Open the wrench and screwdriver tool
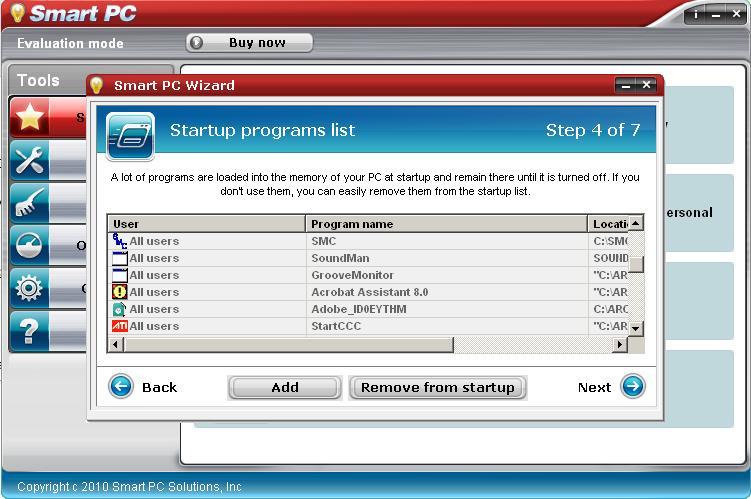751x499 pixels. click(30, 160)
